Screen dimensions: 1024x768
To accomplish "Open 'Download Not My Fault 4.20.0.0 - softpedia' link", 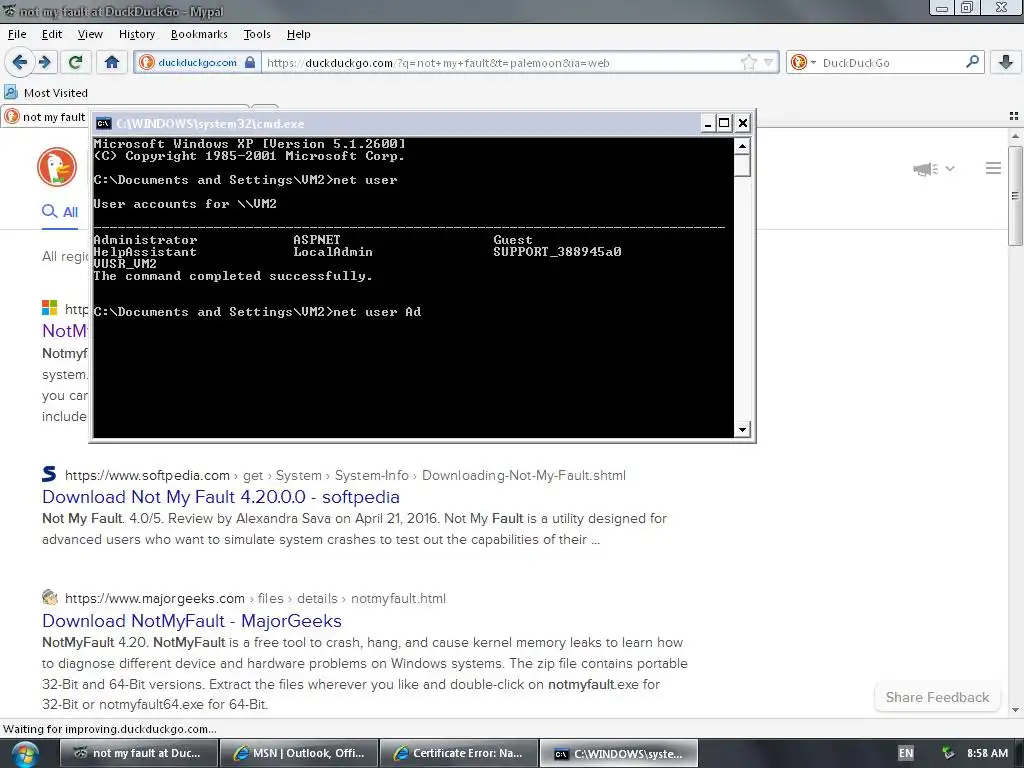I will coord(221,497).
